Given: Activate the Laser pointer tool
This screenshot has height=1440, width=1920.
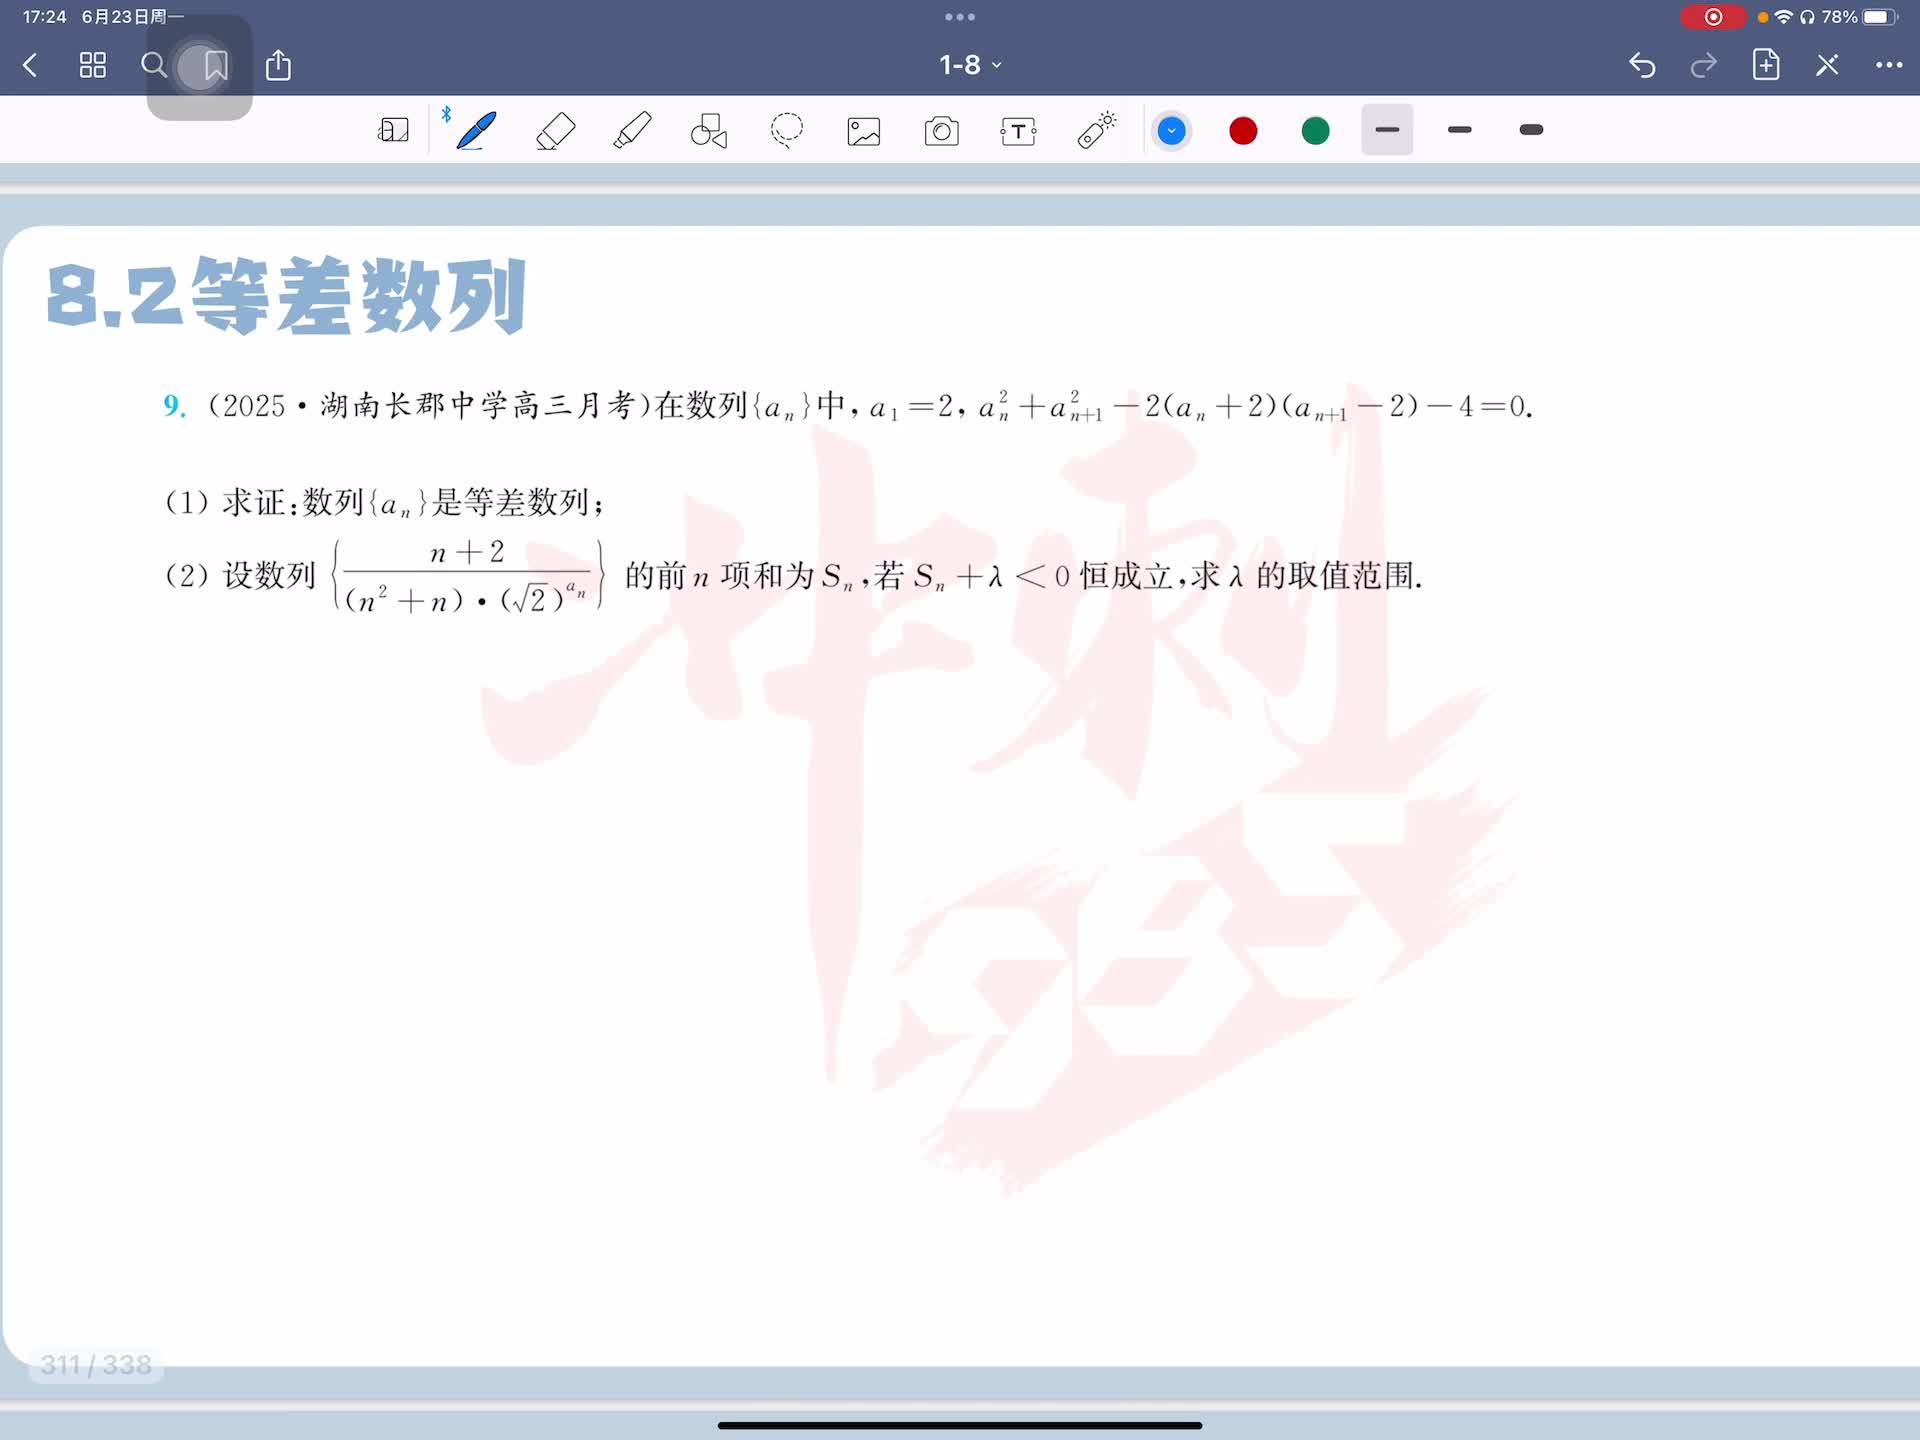Looking at the screenshot, I should point(1096,131).
